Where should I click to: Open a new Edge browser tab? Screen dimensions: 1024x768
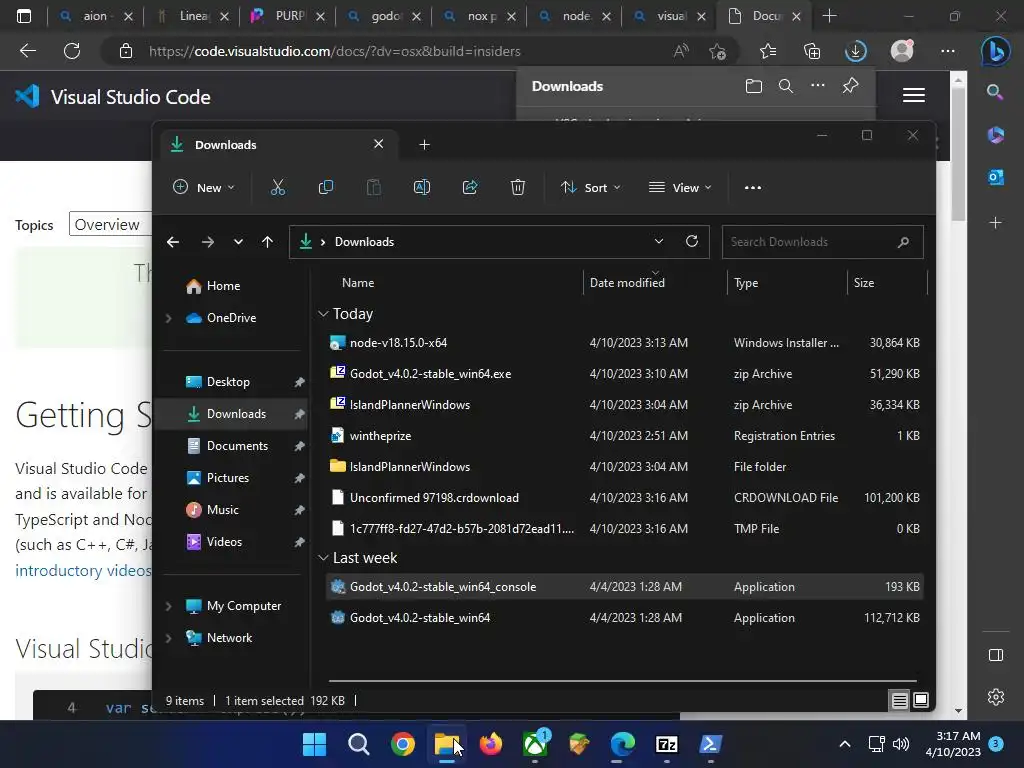[829, 16]
